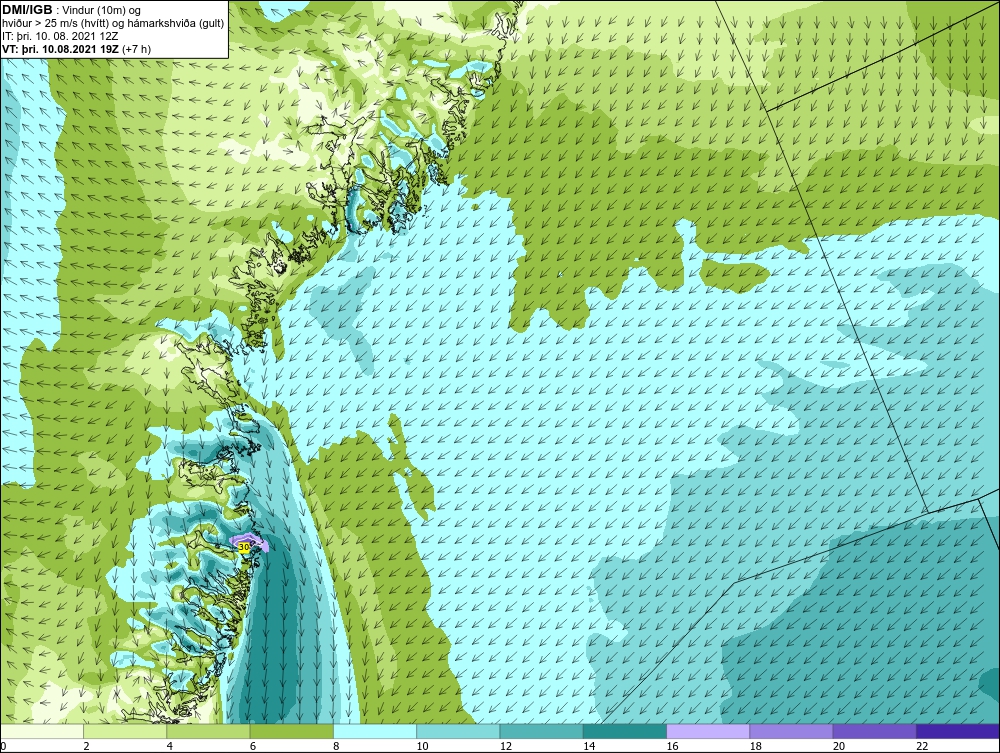Click the legend scale number 12
The image size is (1000, 753).
pyautogui.click(x=506, y=746)
